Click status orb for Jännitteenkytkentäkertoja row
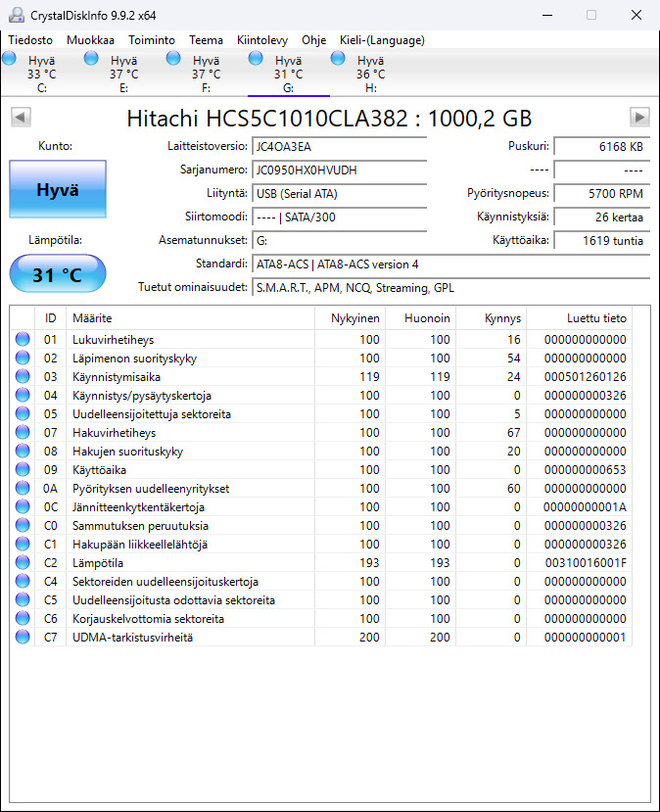The image size is (660, 812). [x=23, y=507]
